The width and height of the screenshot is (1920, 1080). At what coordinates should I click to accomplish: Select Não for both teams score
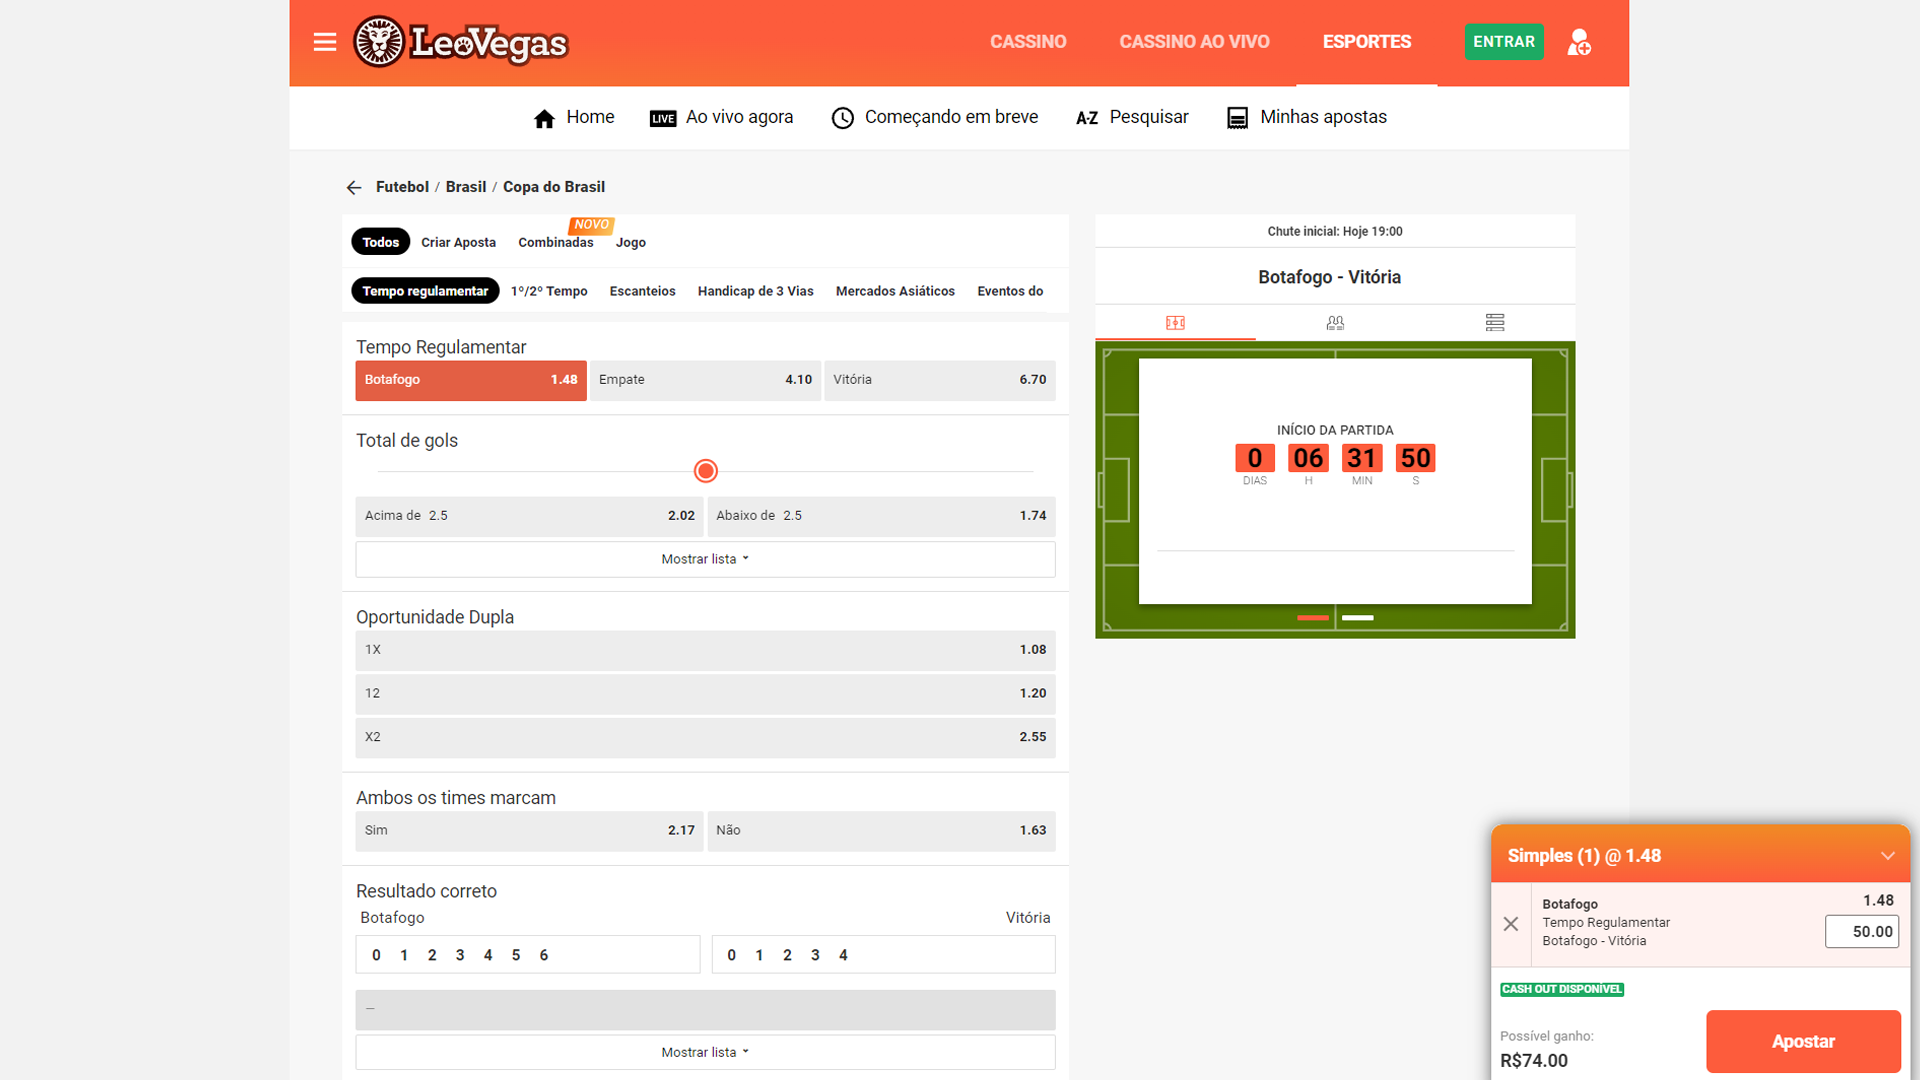pos(881,831)
